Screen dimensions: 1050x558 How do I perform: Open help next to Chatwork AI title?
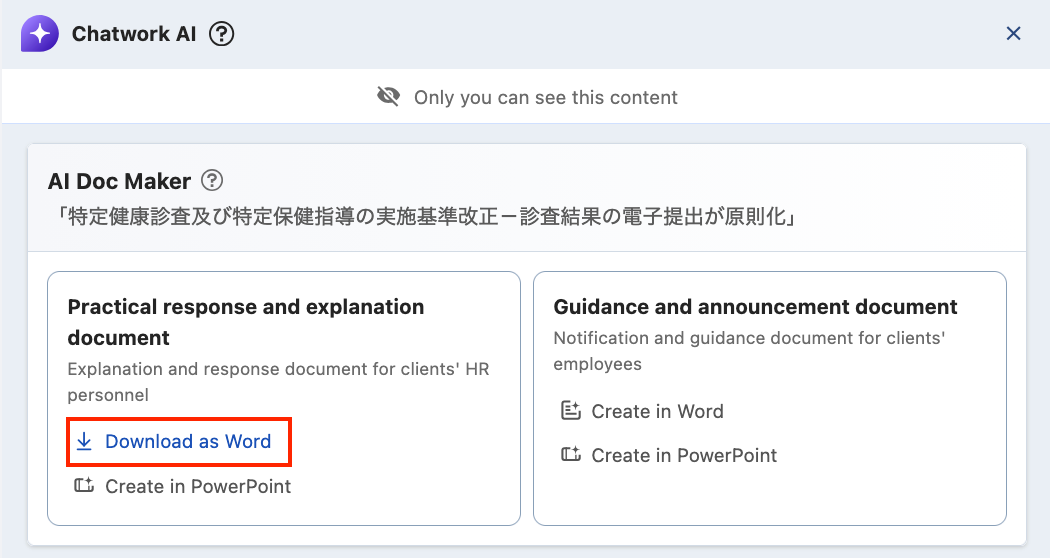point(222,33)
